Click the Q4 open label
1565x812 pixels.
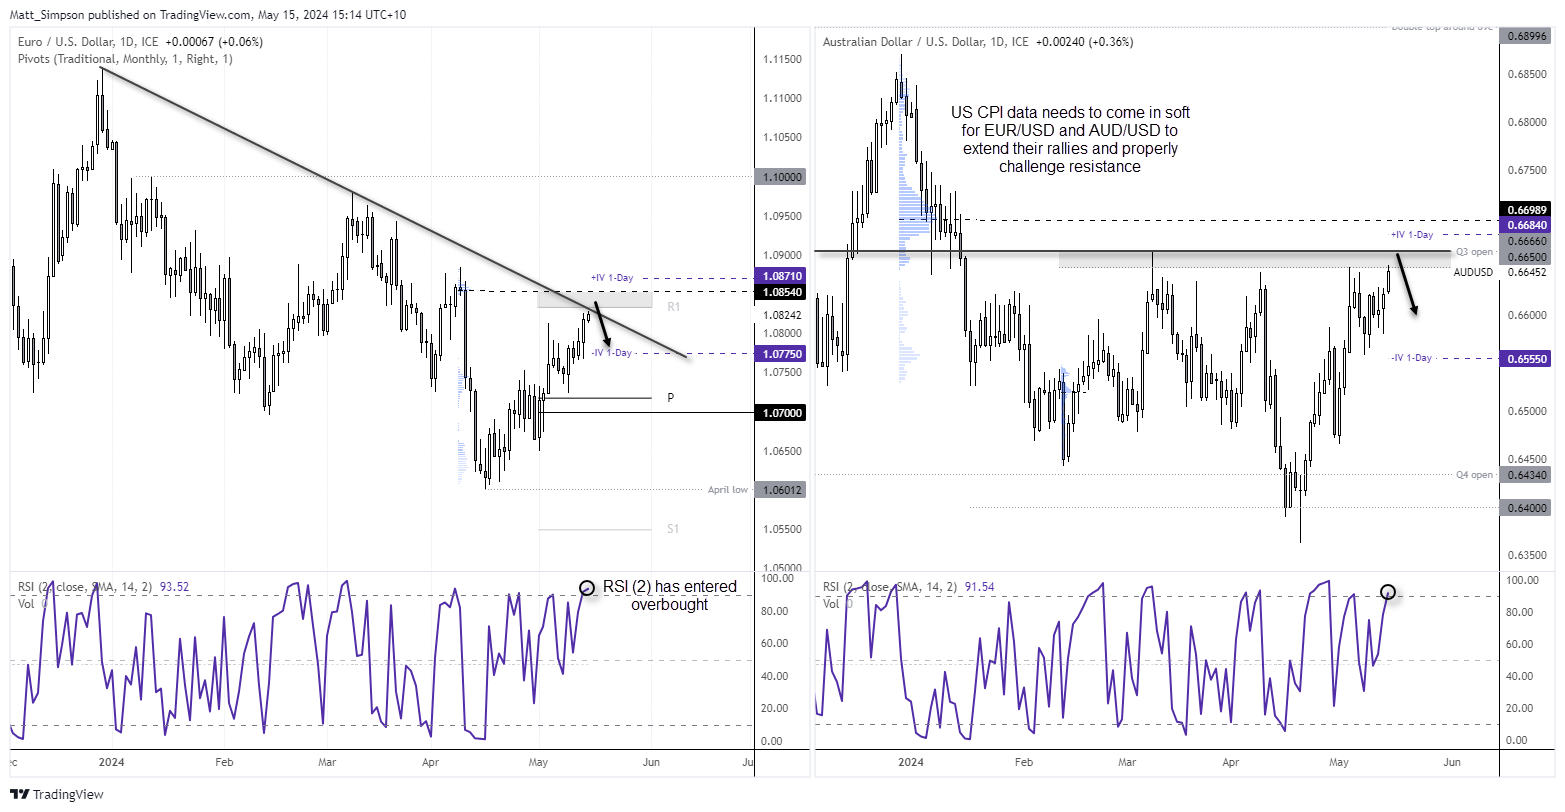coord(1473,475)
